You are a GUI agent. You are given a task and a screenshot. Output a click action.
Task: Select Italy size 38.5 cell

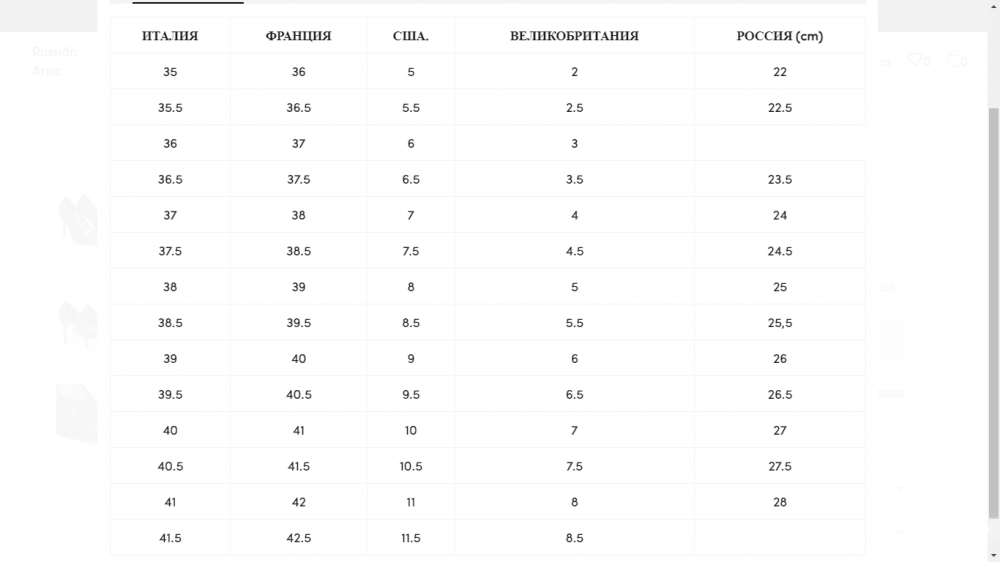[x=170, y=323]
